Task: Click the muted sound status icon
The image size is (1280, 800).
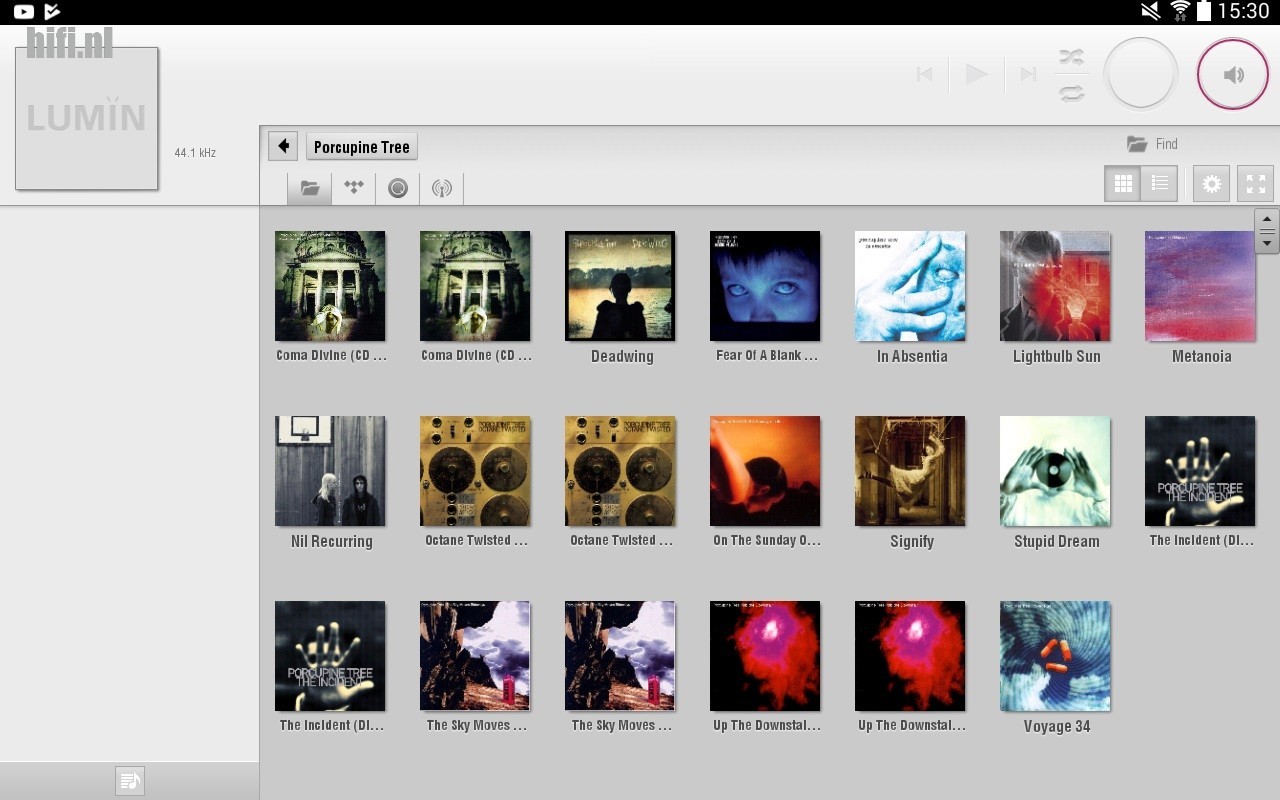Action: tap(1150, 11)
